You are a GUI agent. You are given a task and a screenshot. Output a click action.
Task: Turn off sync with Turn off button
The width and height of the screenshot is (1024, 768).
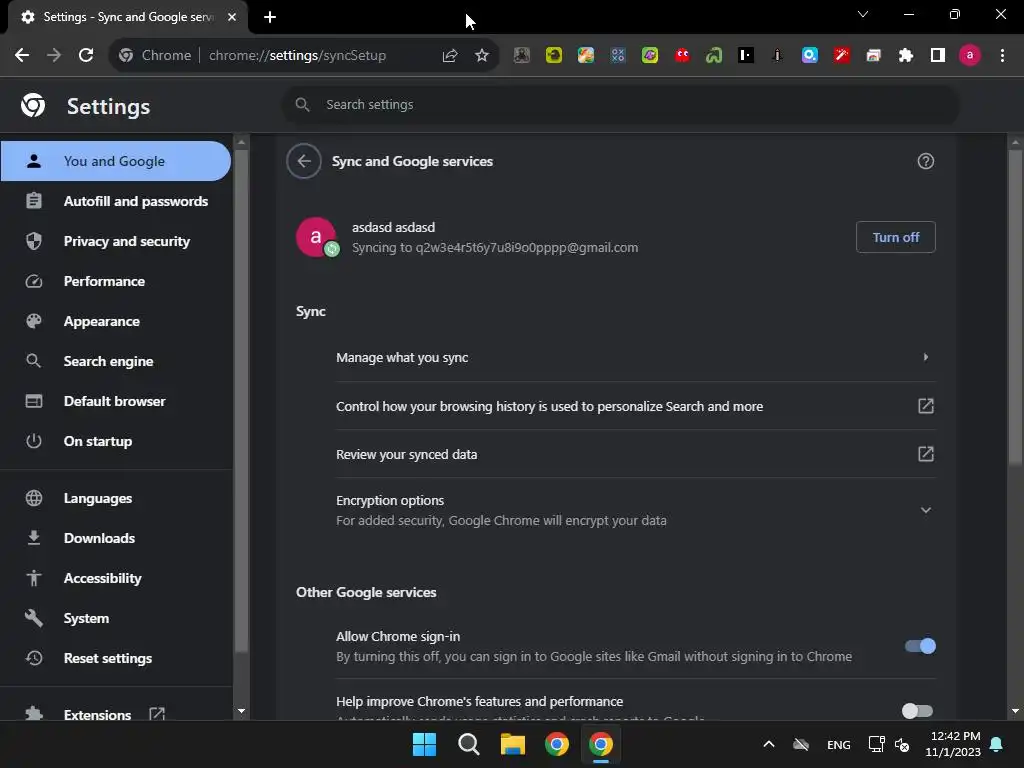tap(895, 237)
